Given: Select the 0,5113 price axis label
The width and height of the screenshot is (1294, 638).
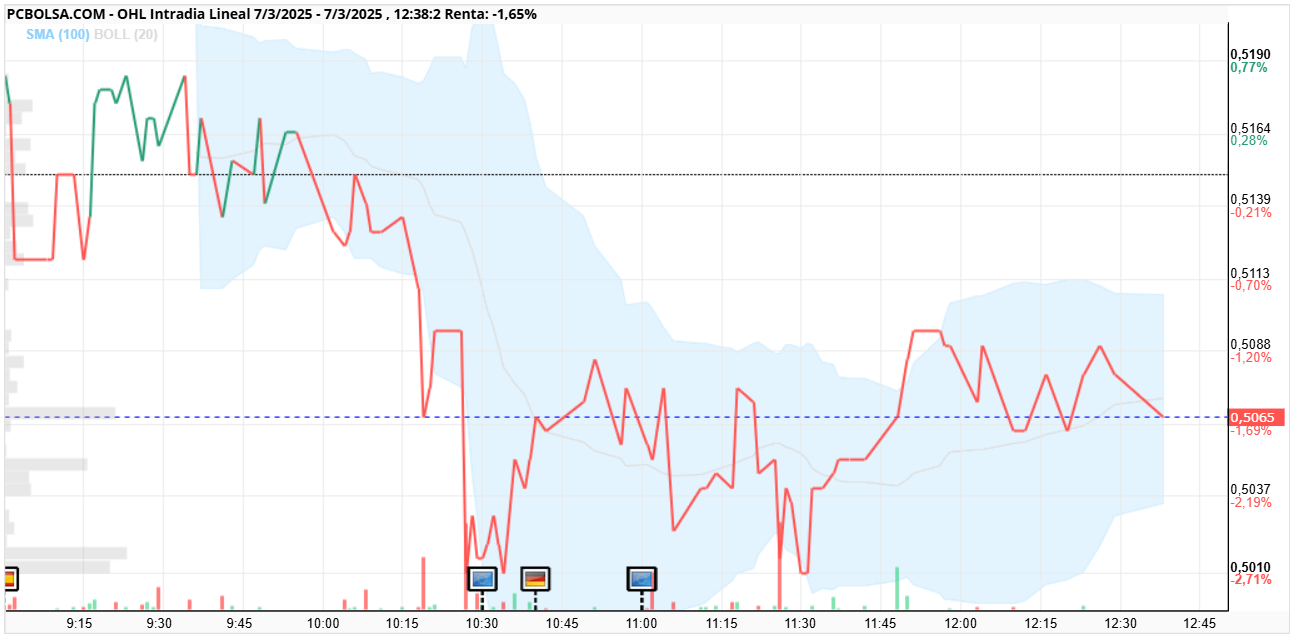Looking at the screenshot, I should click(x=1250, y=273).
